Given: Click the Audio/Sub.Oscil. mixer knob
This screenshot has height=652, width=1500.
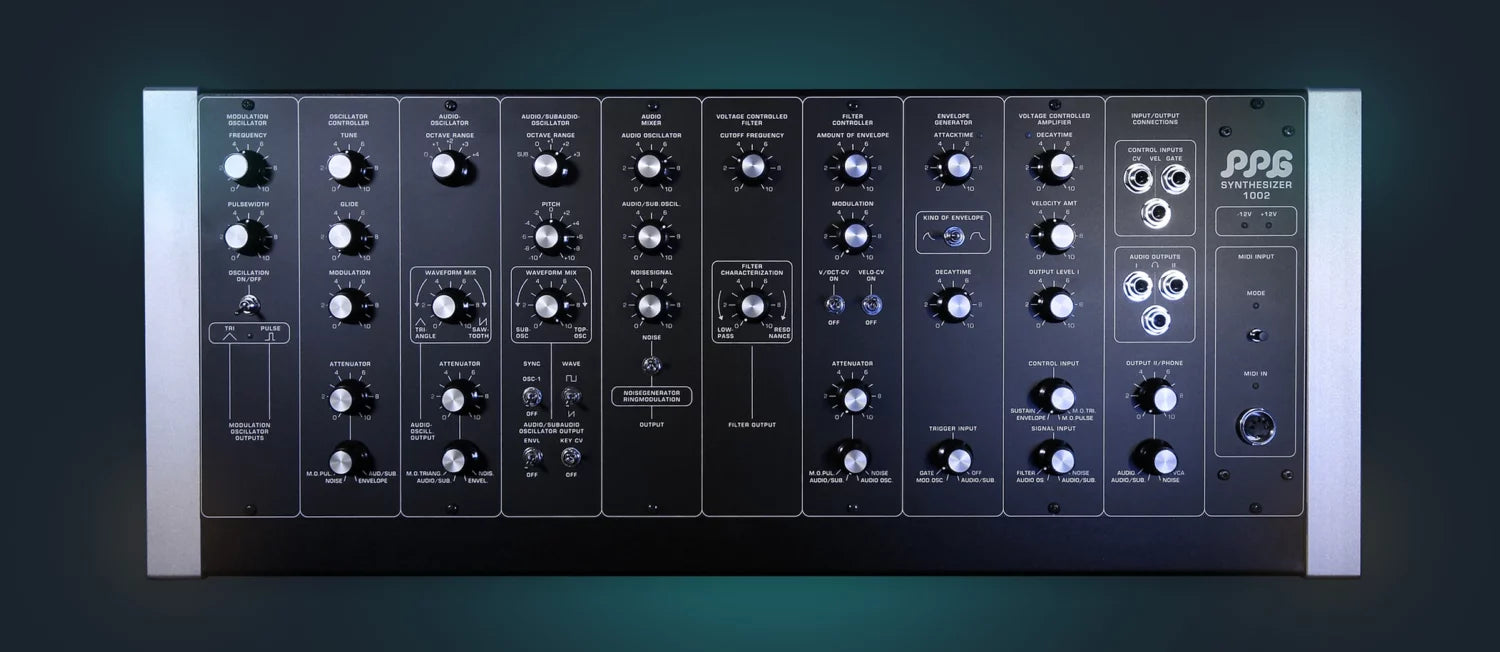Looking at the screenshot, I should pyautogui.click(x=650, y=236).
